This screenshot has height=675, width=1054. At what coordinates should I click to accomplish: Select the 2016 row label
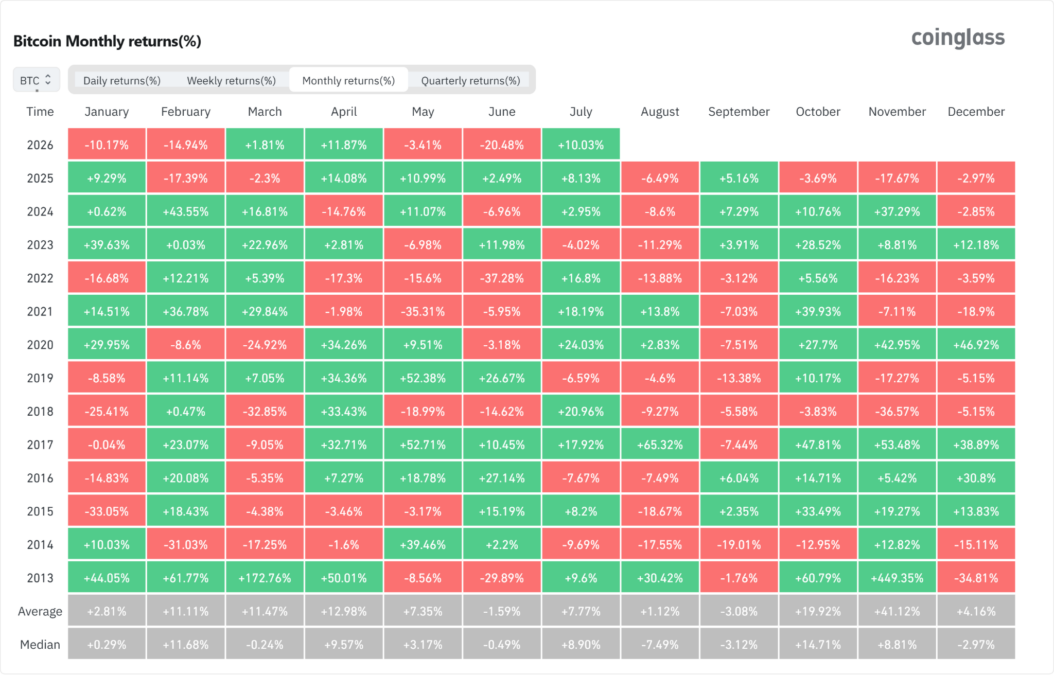coord(40,478)
